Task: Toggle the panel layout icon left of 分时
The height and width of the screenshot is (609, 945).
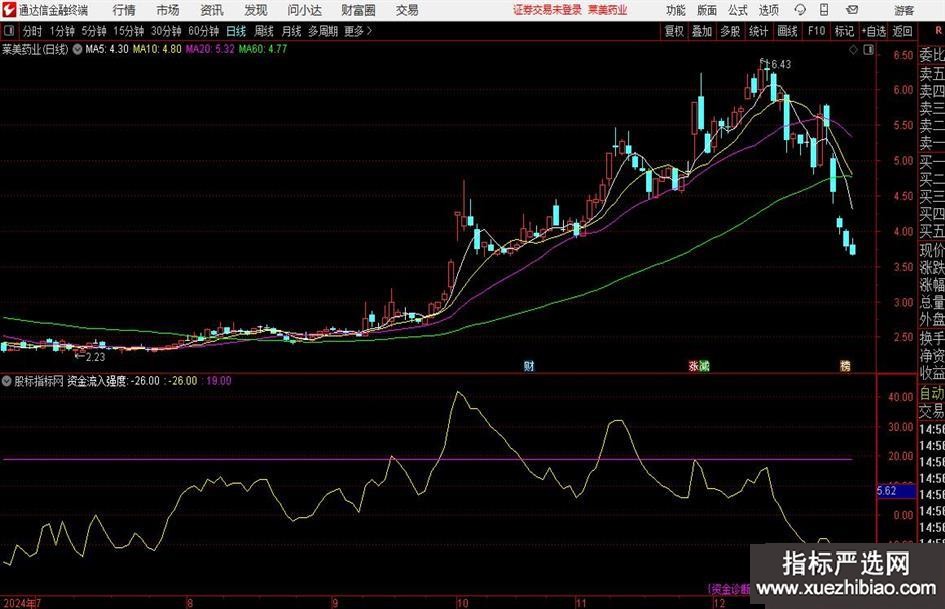Action: point(8,31)
